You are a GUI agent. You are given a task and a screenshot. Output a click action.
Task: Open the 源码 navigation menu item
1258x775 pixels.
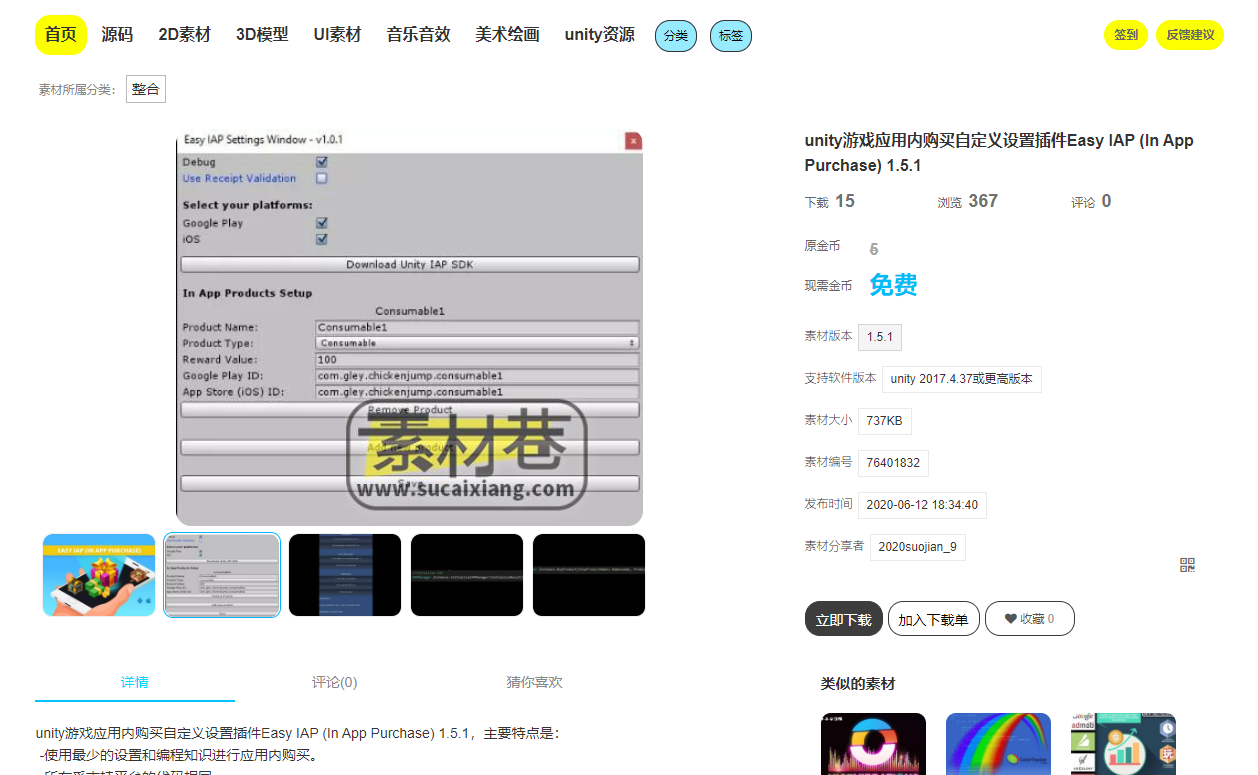117,35
